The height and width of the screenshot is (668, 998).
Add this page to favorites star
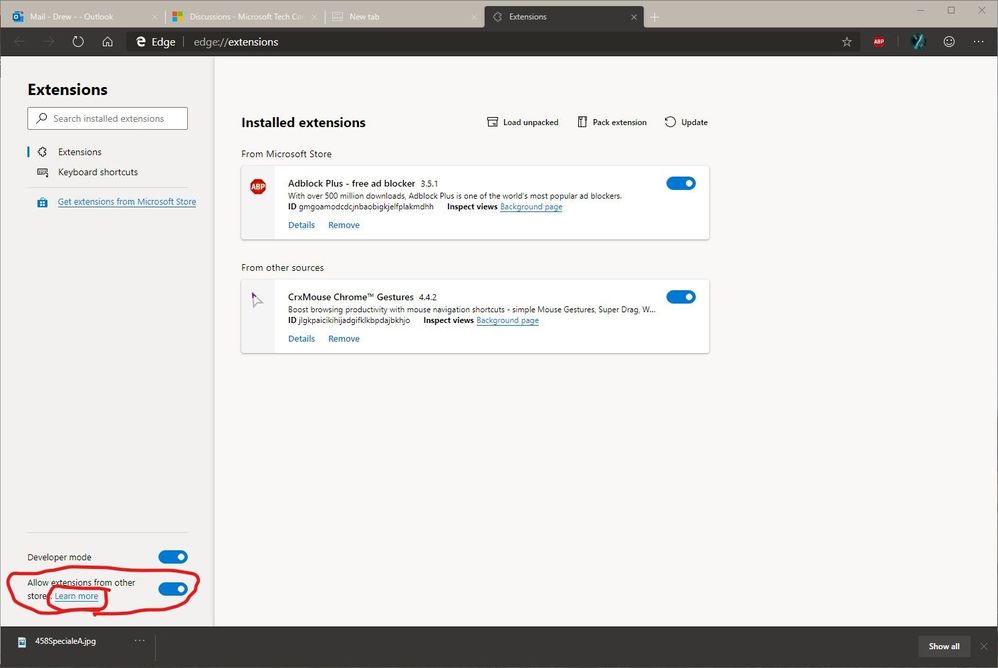click(847, 42)
